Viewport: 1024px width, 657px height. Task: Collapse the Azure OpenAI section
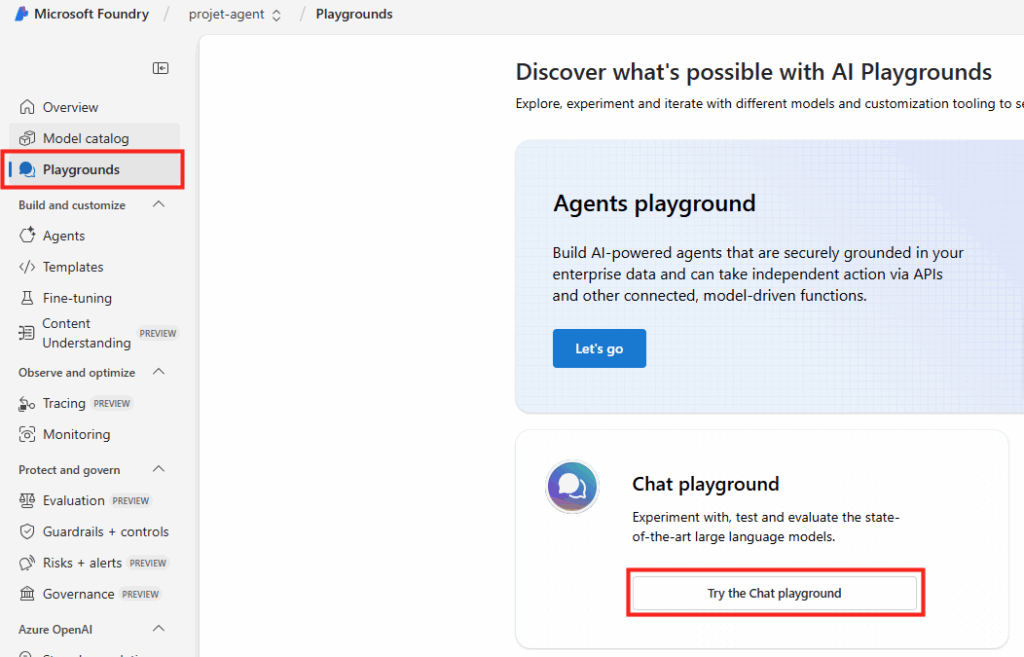coord(158,629)
